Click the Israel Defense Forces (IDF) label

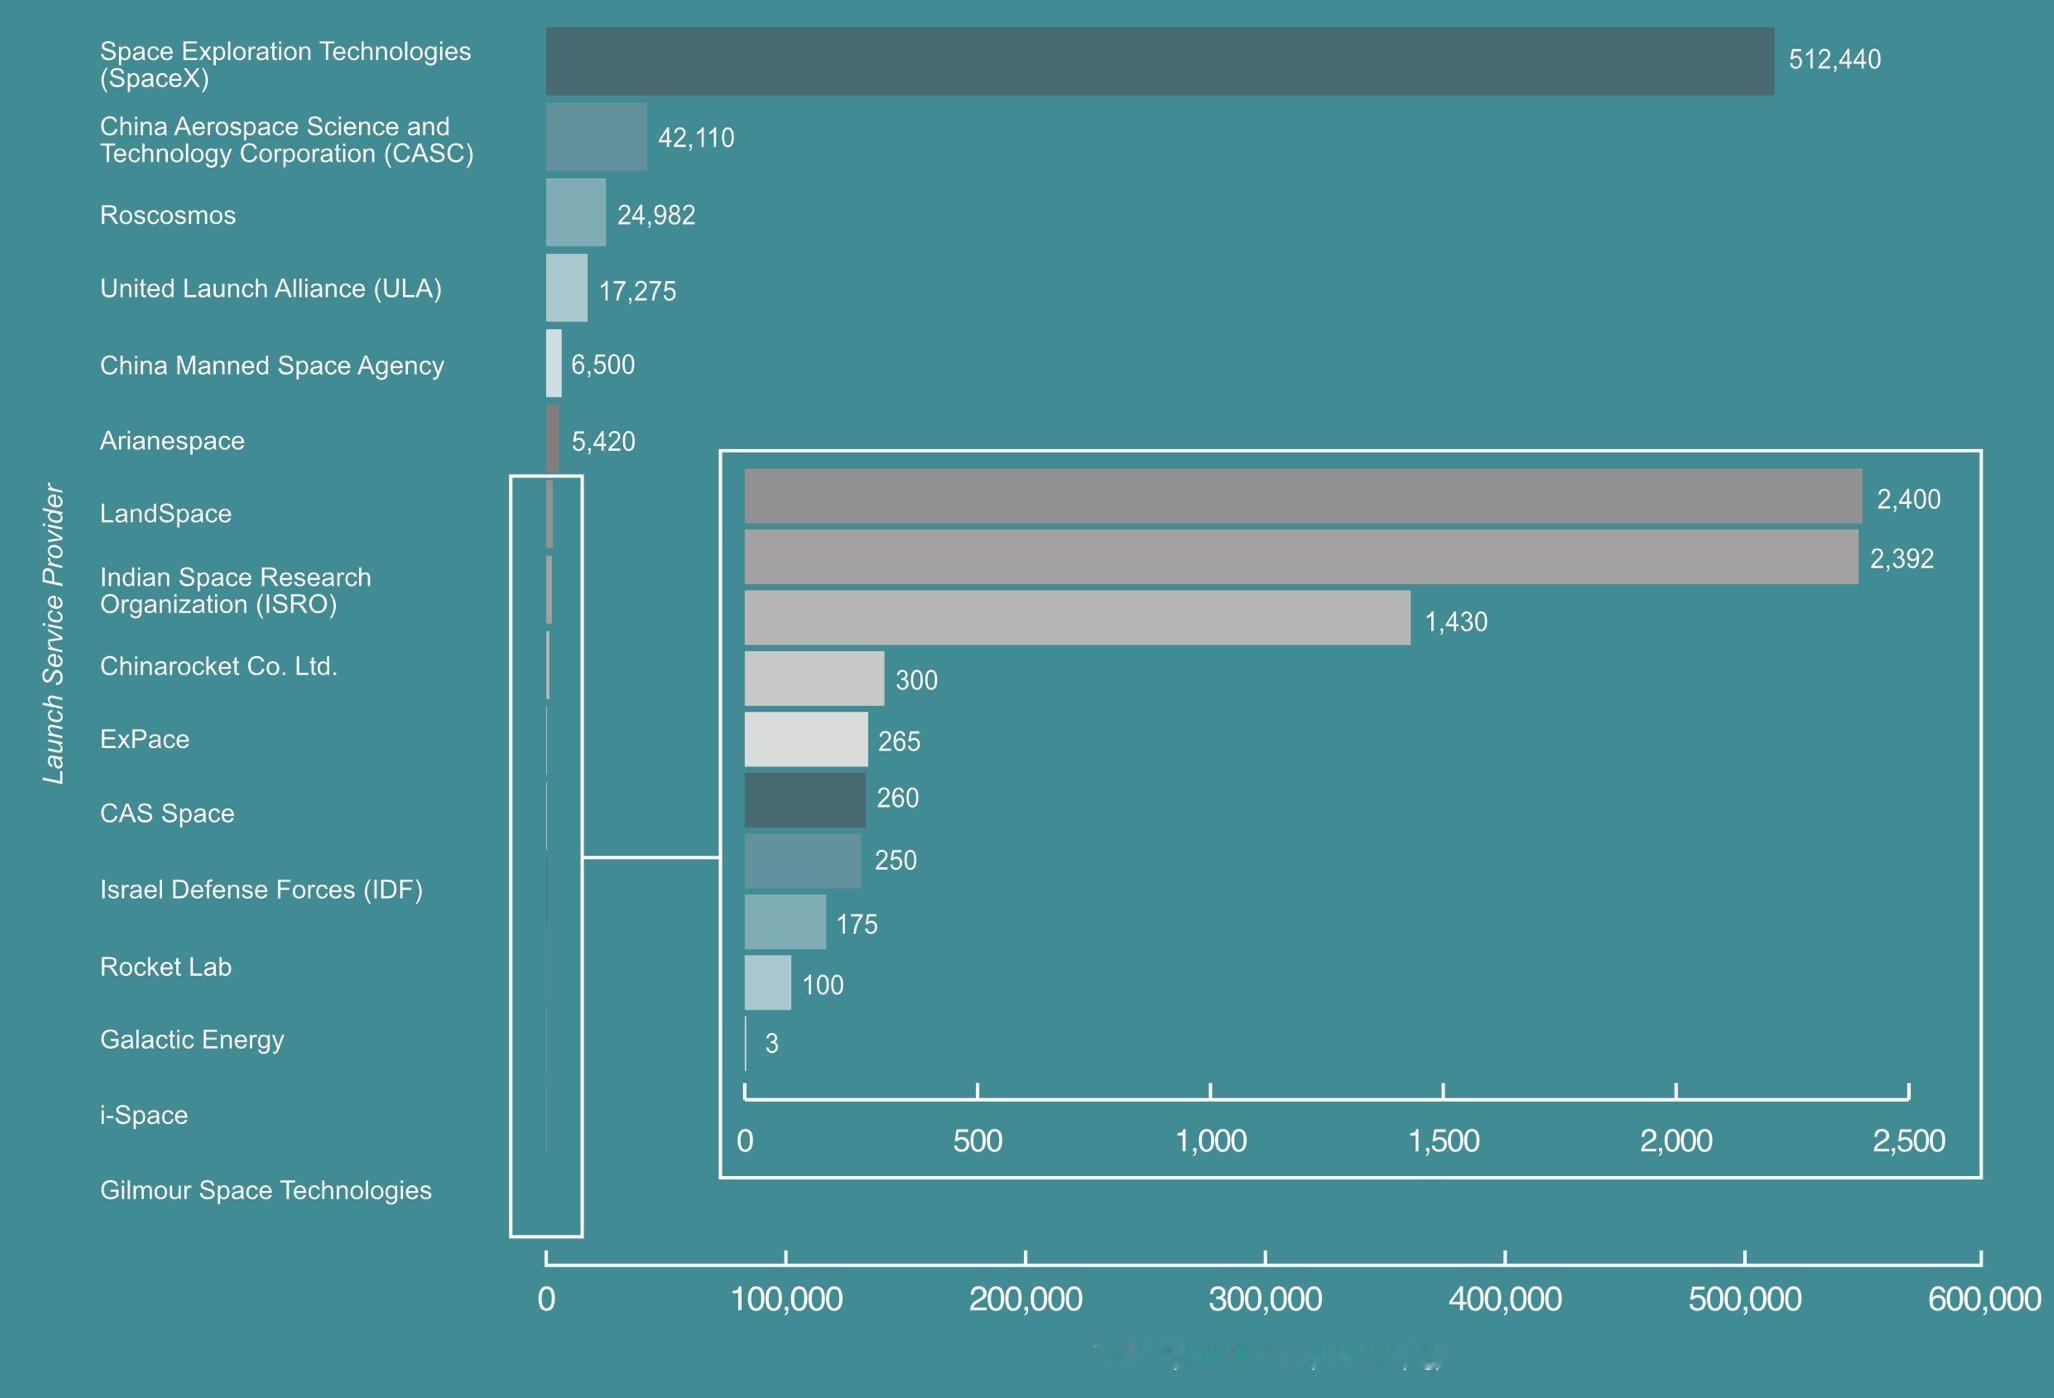pos(261,890)
